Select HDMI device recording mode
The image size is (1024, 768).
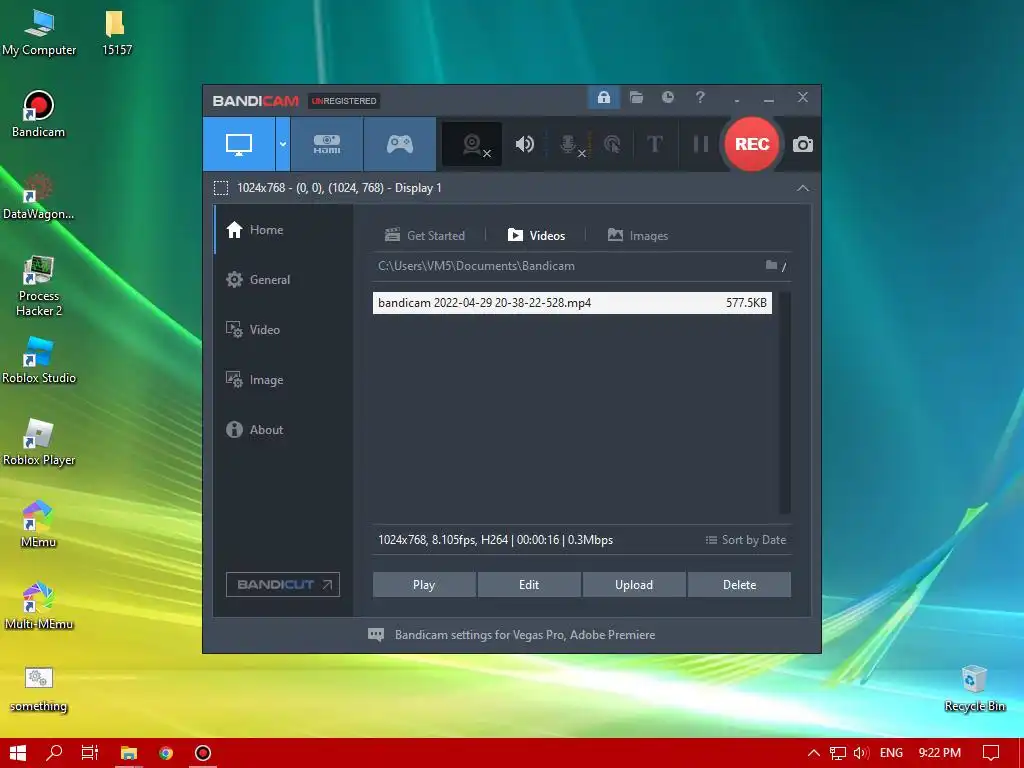pos(327,144)
